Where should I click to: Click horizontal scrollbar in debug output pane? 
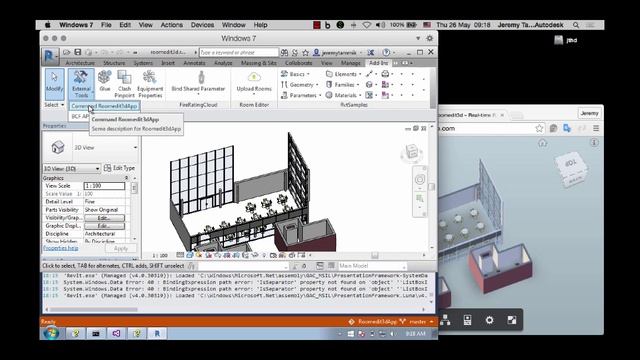[x=93, y=309]
